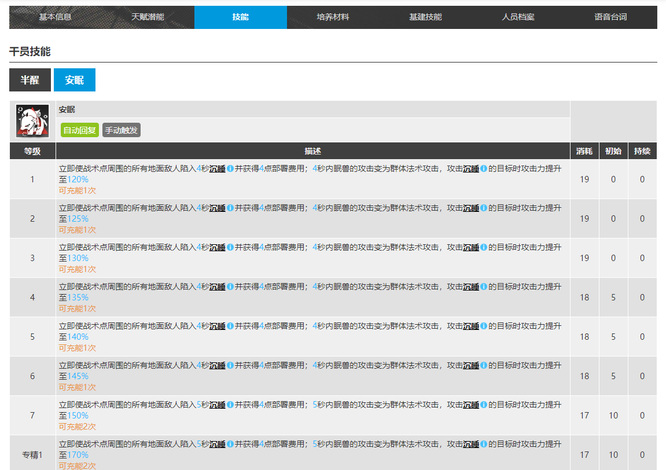Click the 安眠 skill icon image
This screenshot has width=666, height=470.
point(32,121)
